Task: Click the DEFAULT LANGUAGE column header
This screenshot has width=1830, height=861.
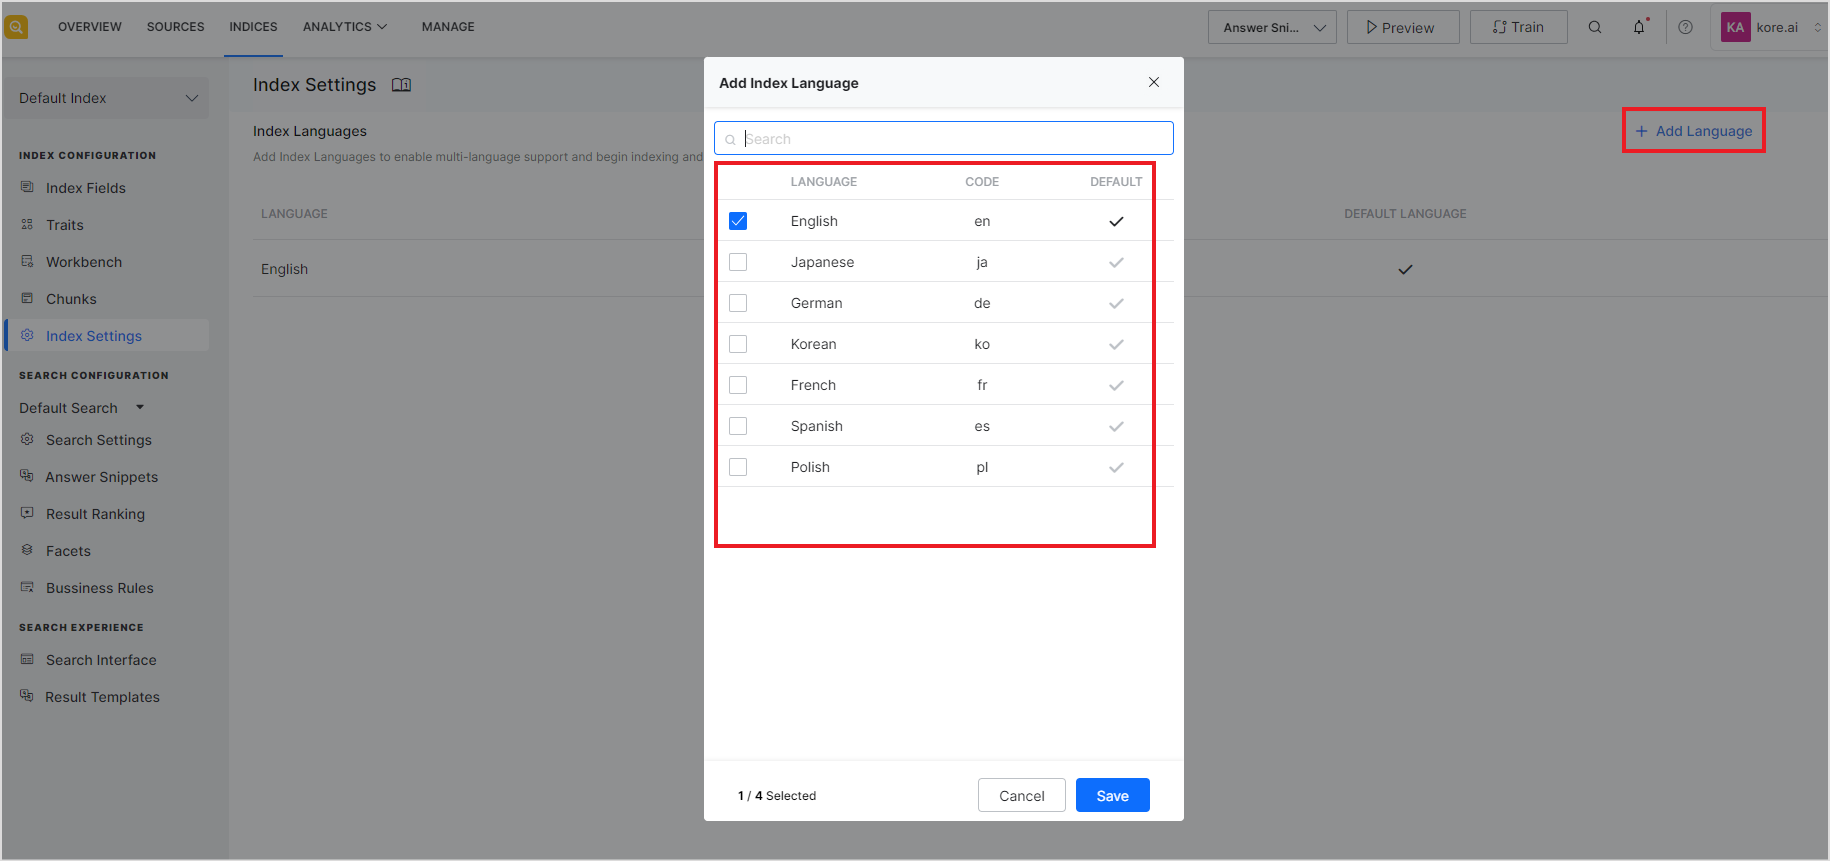Action: [x=1405, y=214]
